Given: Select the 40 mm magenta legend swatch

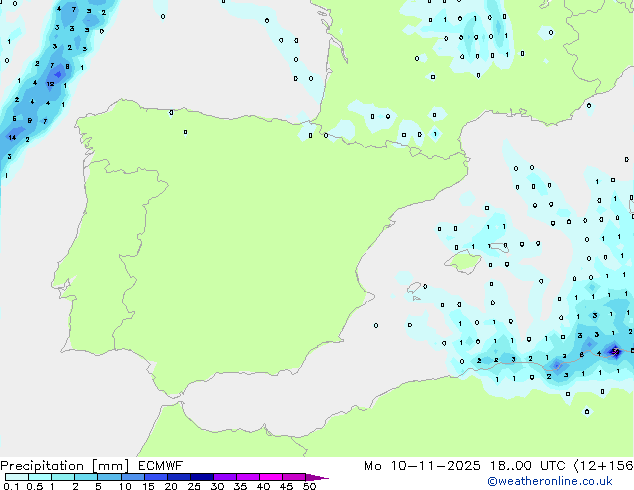Looking at the screenshot, I should tap(271, 477).
